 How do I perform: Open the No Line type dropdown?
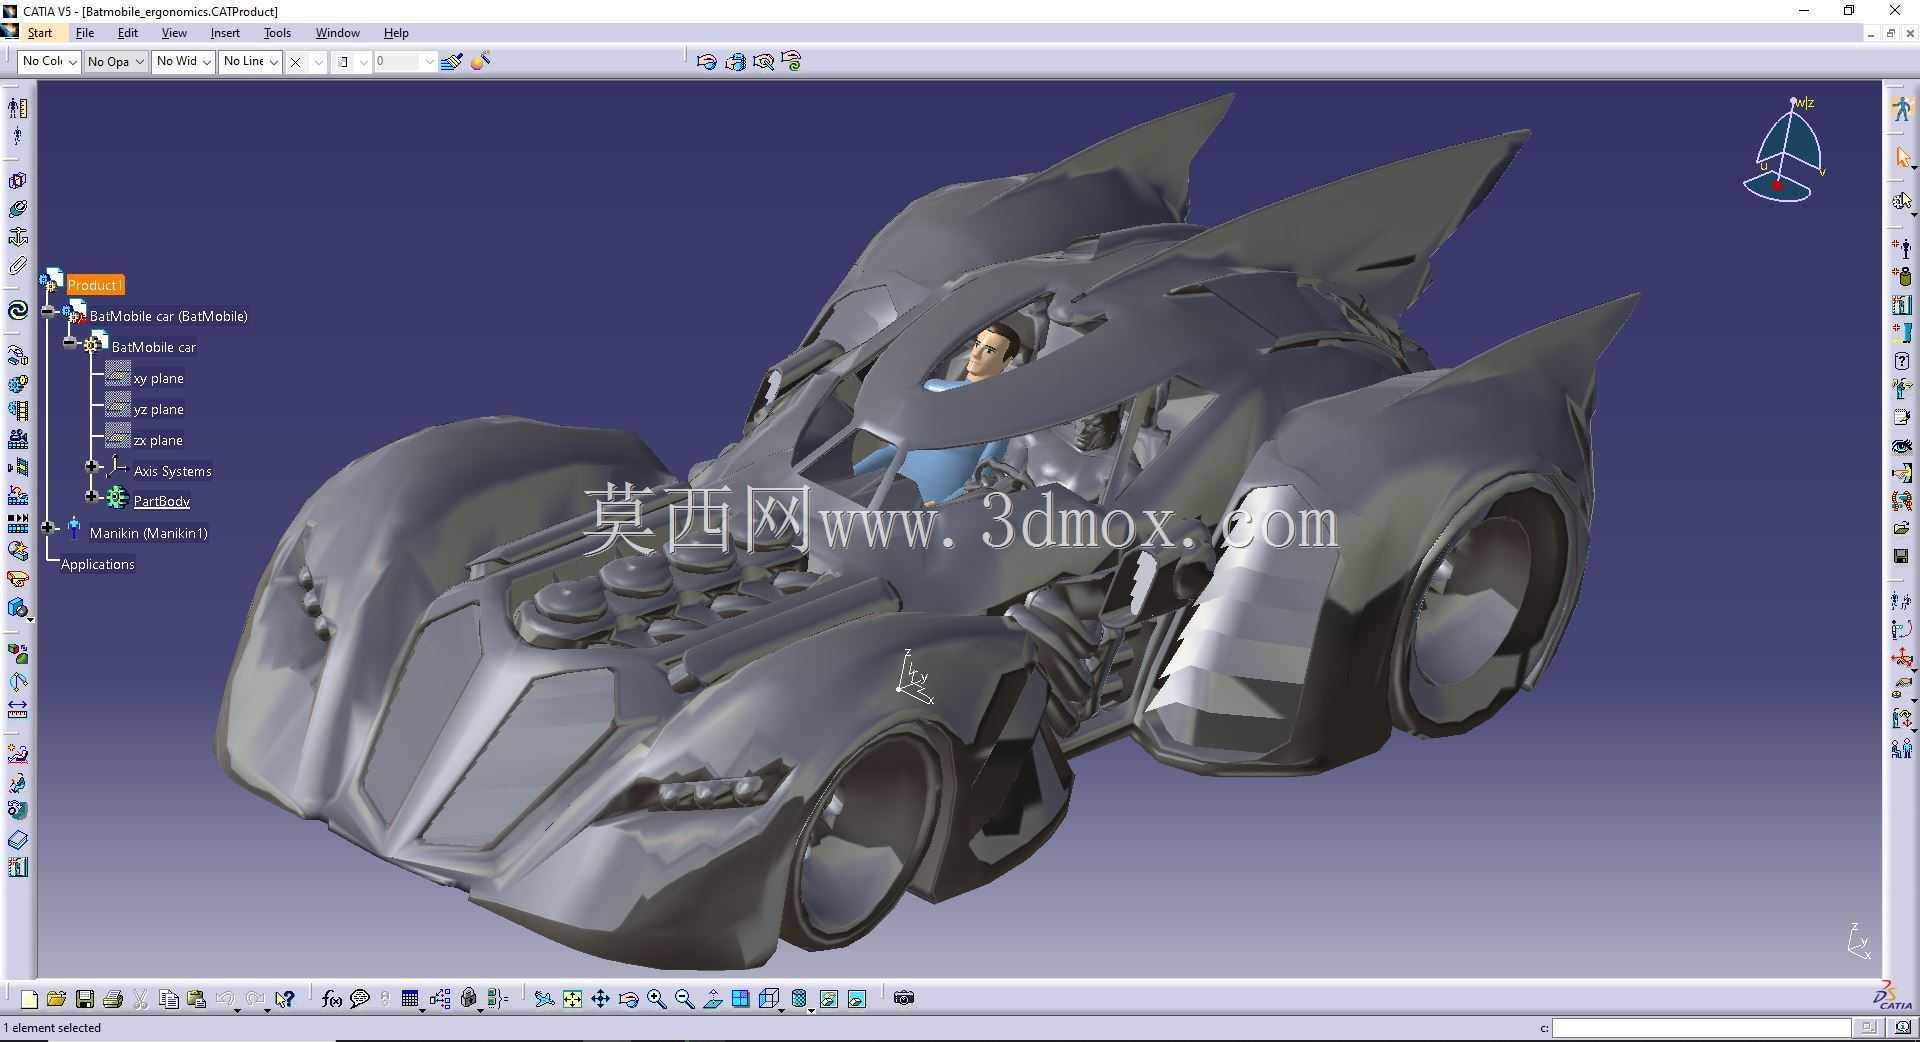(x=250, y=62)
